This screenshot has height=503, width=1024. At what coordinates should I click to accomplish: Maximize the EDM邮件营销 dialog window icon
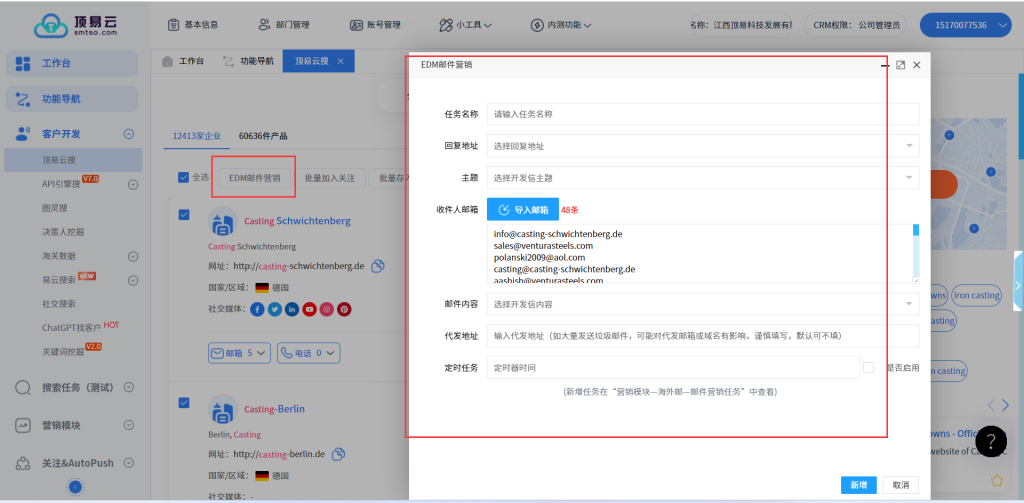(x=900, y=65)
